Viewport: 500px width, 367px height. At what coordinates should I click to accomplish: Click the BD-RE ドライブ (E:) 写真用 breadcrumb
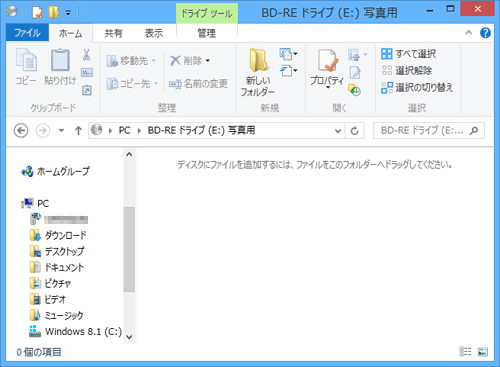201,130
